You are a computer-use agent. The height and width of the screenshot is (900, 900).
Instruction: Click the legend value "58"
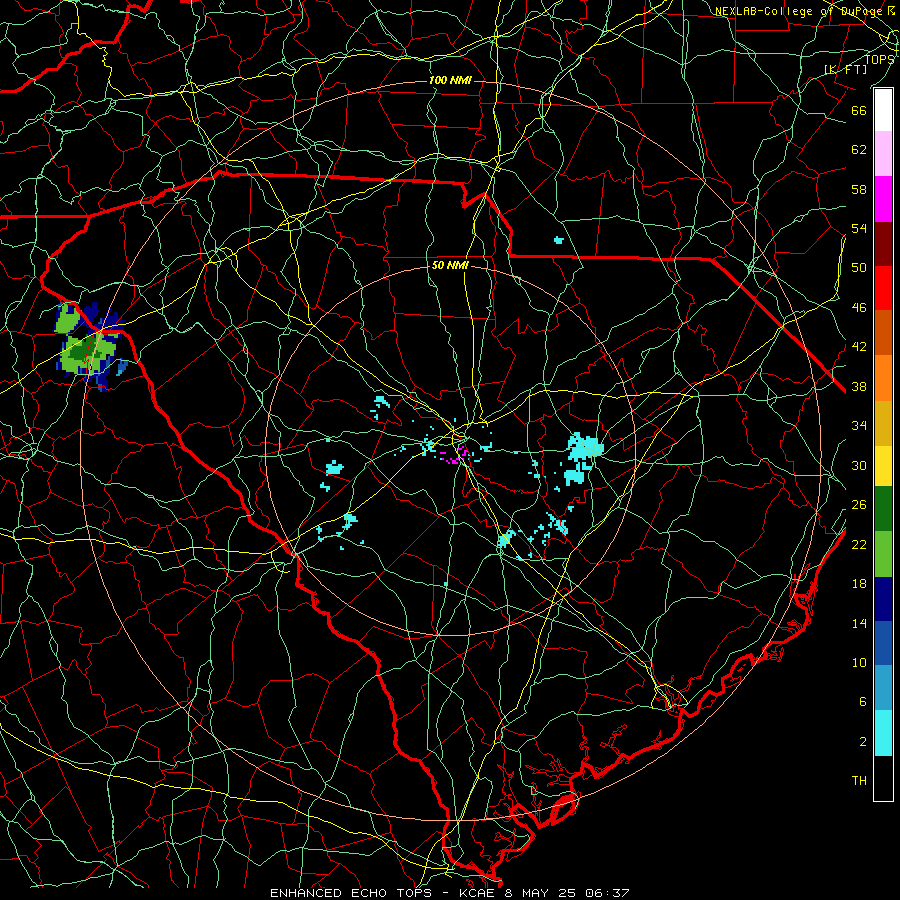pos(859,189)
